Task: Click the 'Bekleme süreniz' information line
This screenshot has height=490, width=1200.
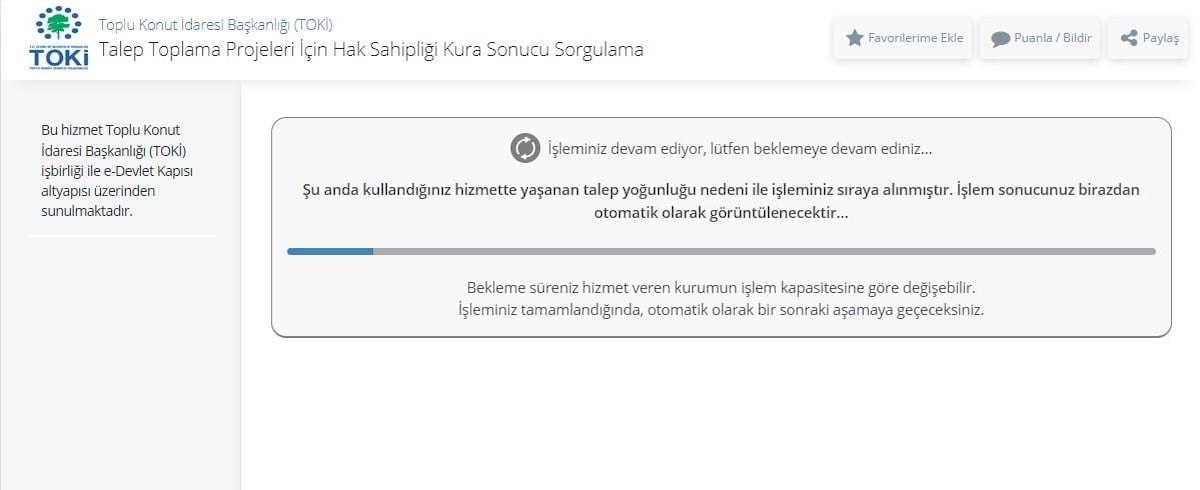Action: [x=720, y=288]
